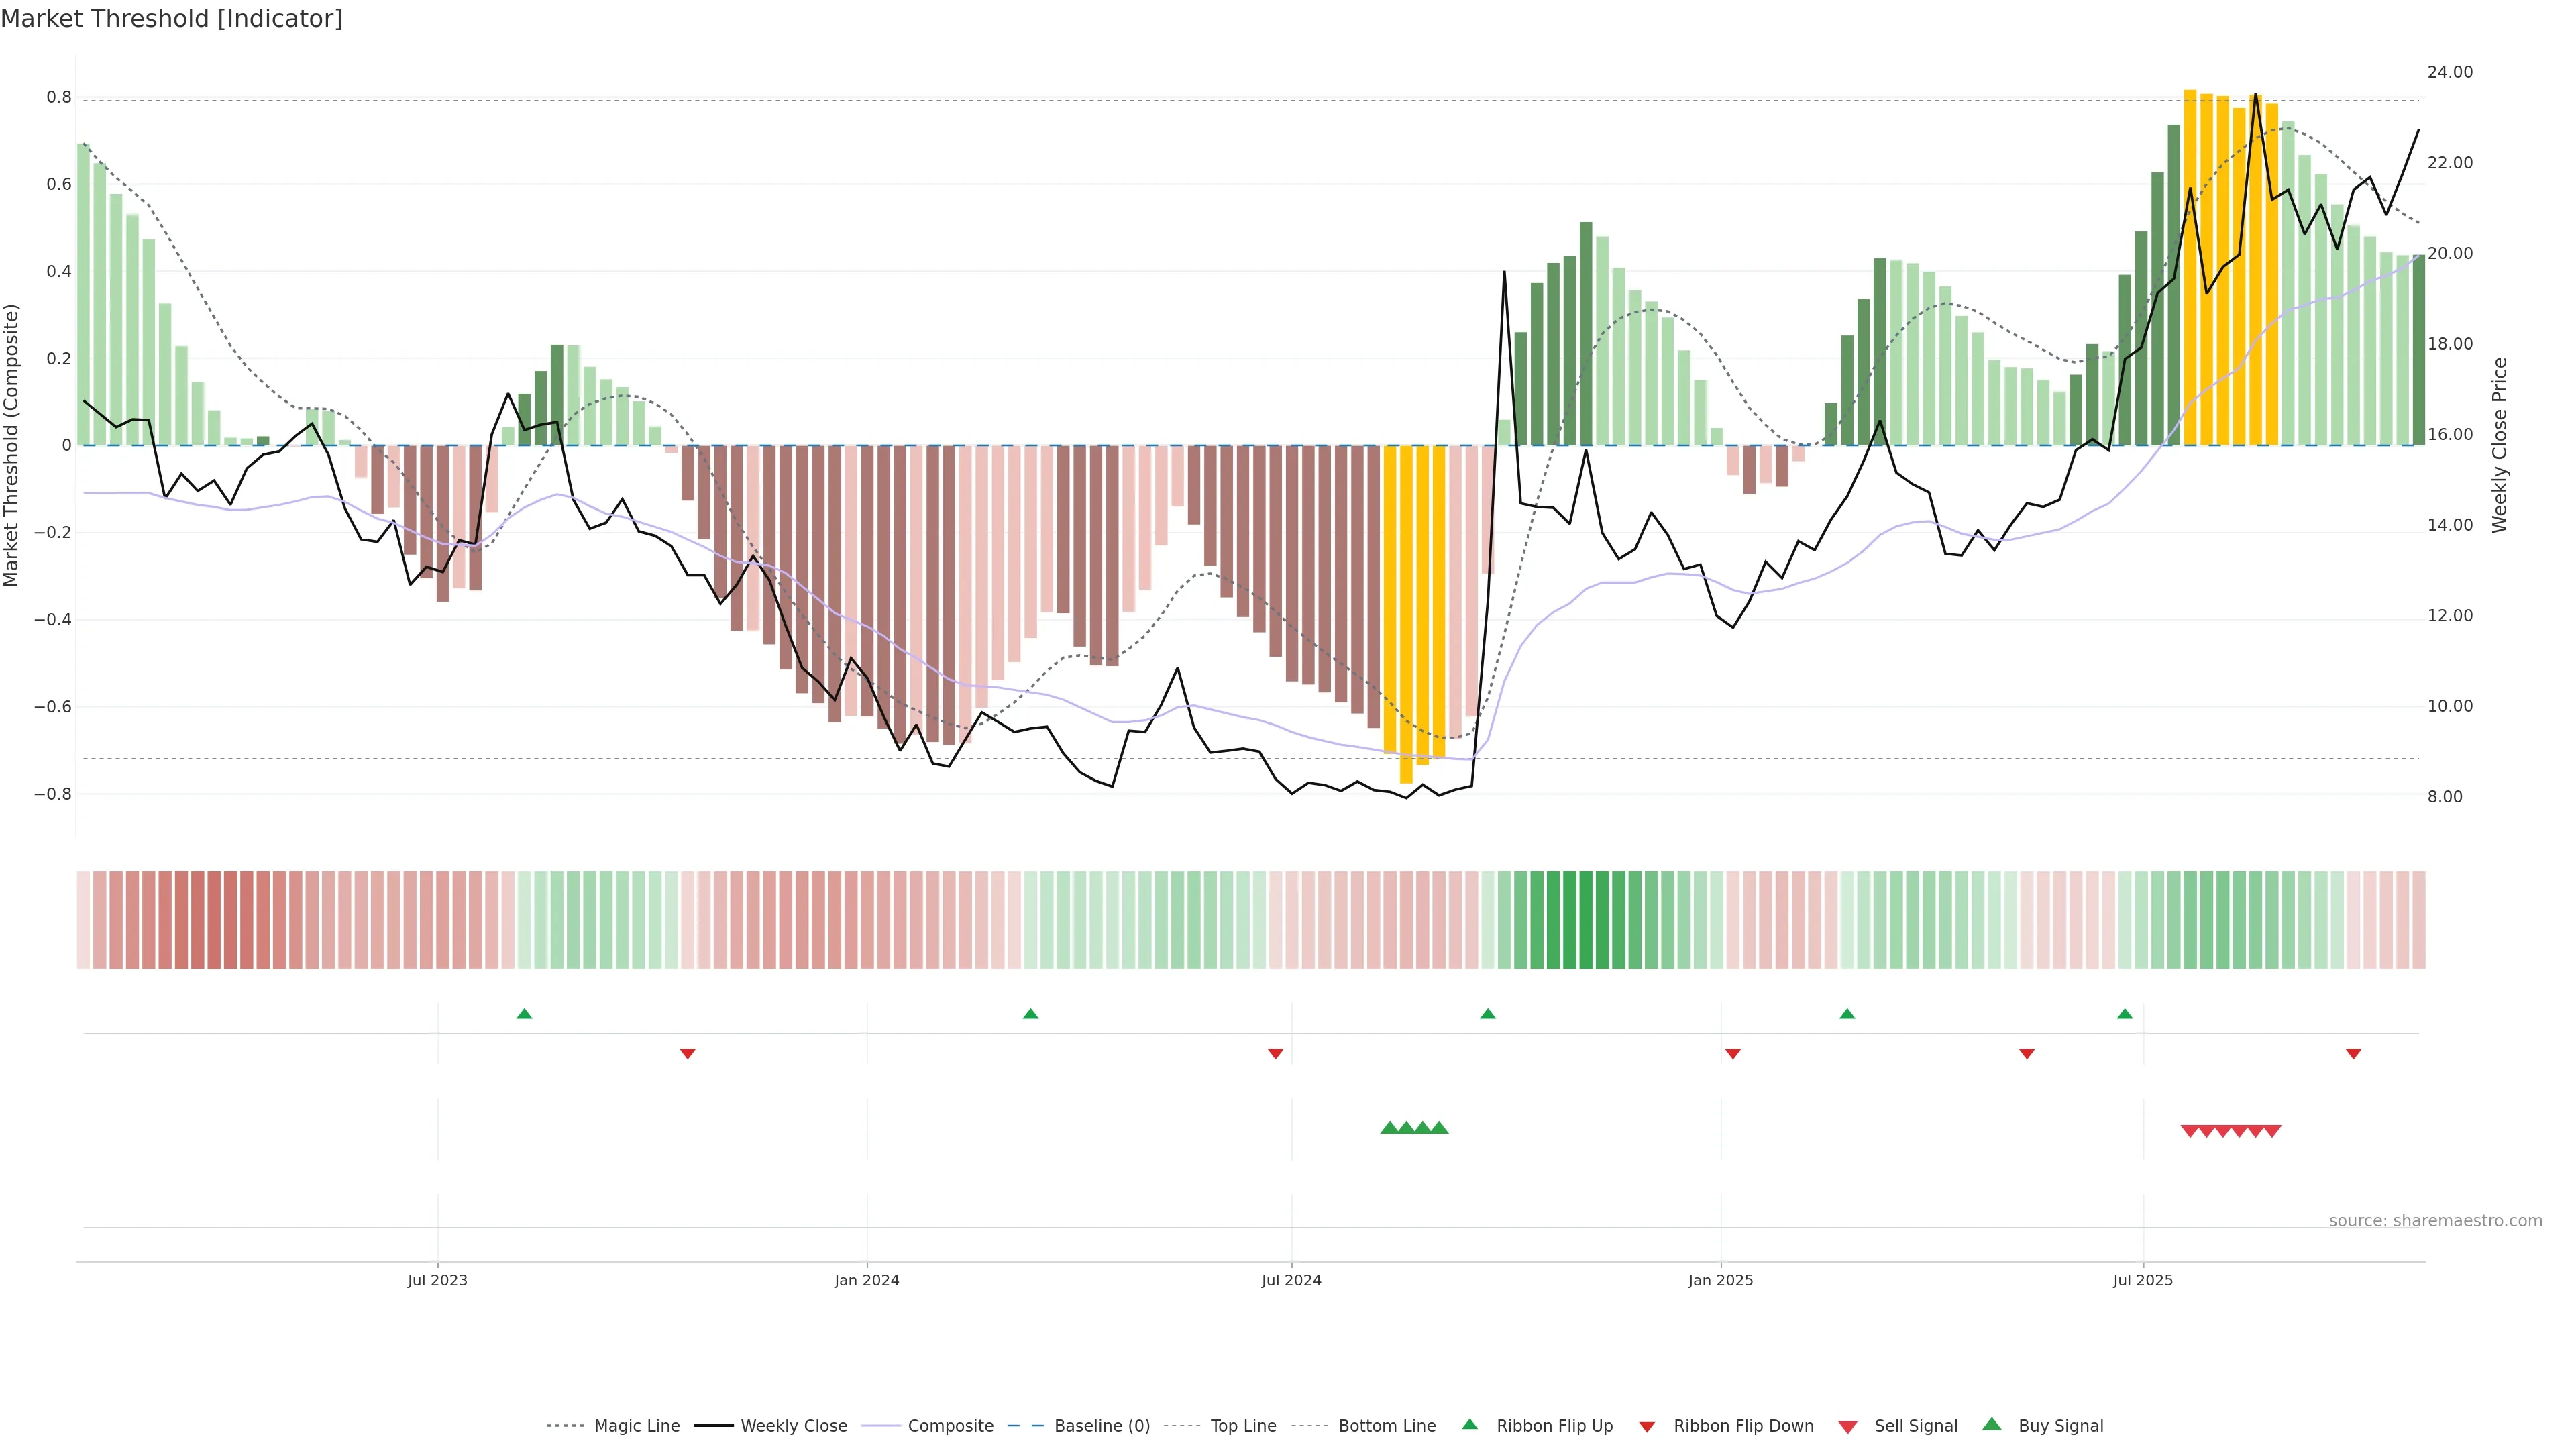Hide the Weekly Close series in legend

[793, 1426]
